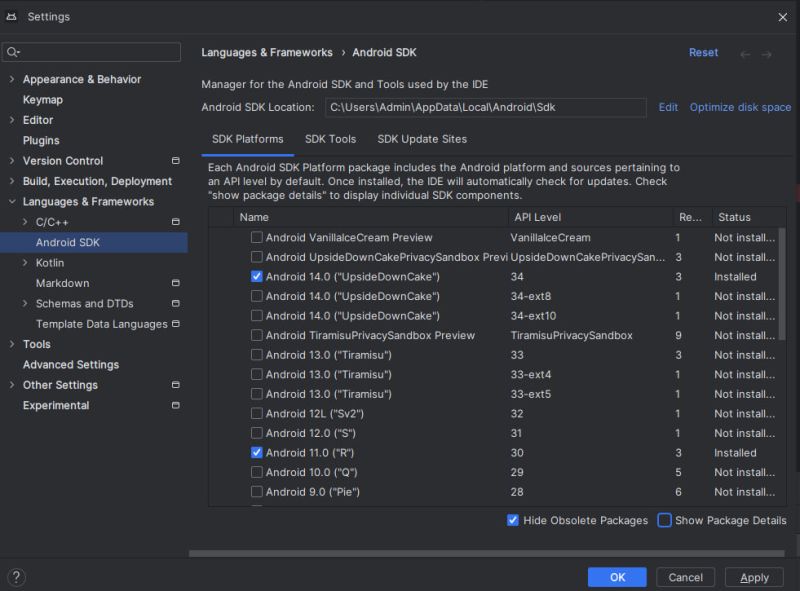Click the project-settings icon next to Version Control
800x591 pixels.
click(176, 160)
